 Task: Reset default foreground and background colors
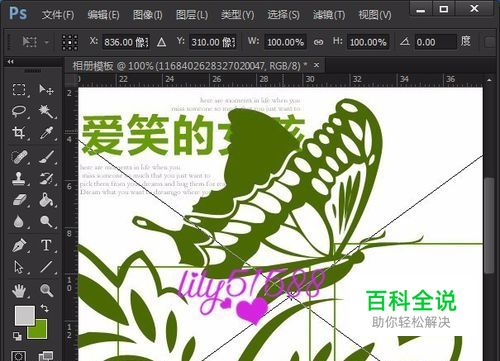[17, 336]
